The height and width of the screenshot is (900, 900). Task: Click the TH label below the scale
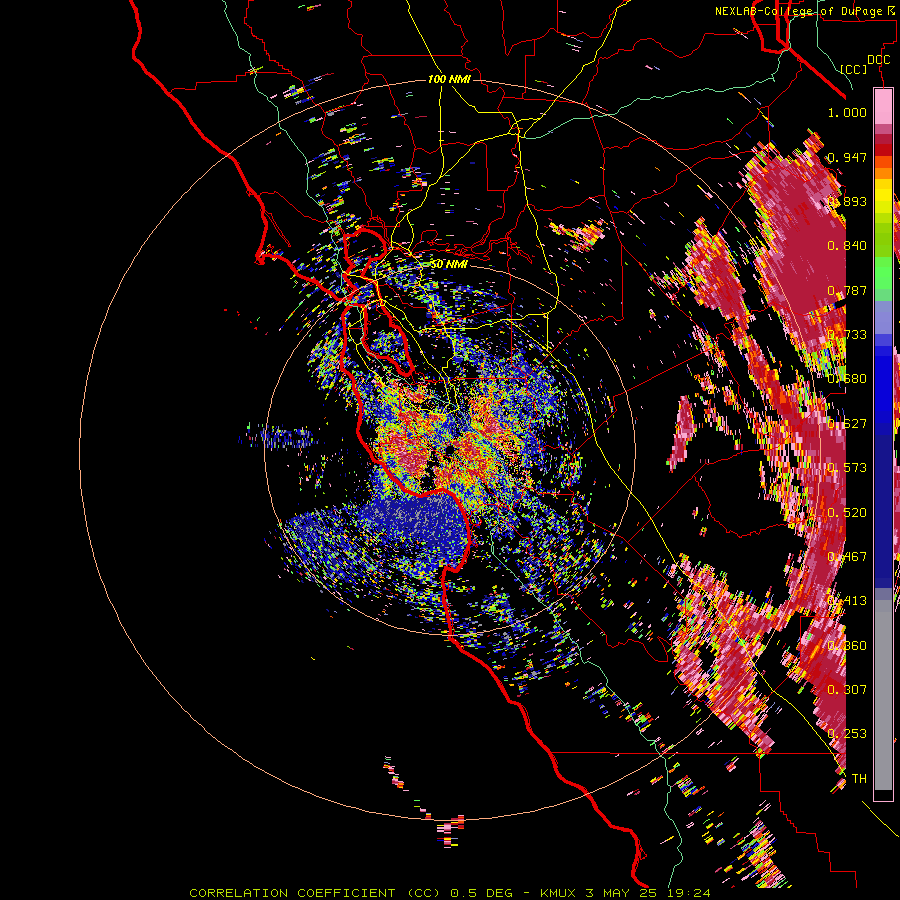859,778
